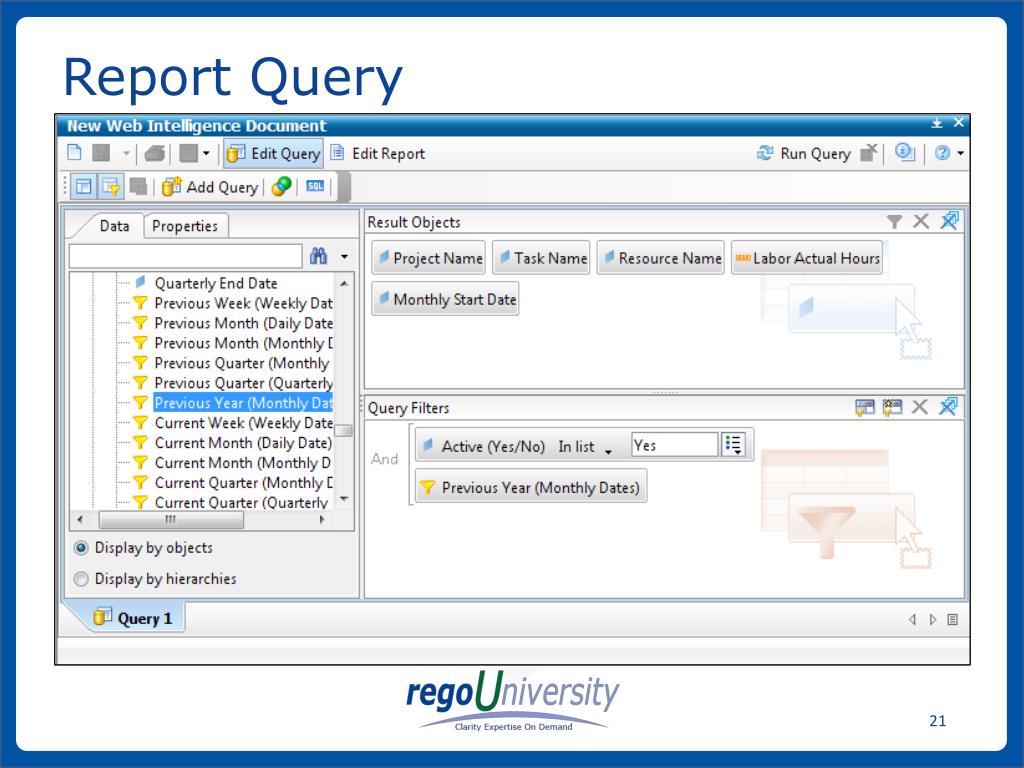Screen dimensions: 1024x768
Task: Click Run Query
Action: point(803,153)
